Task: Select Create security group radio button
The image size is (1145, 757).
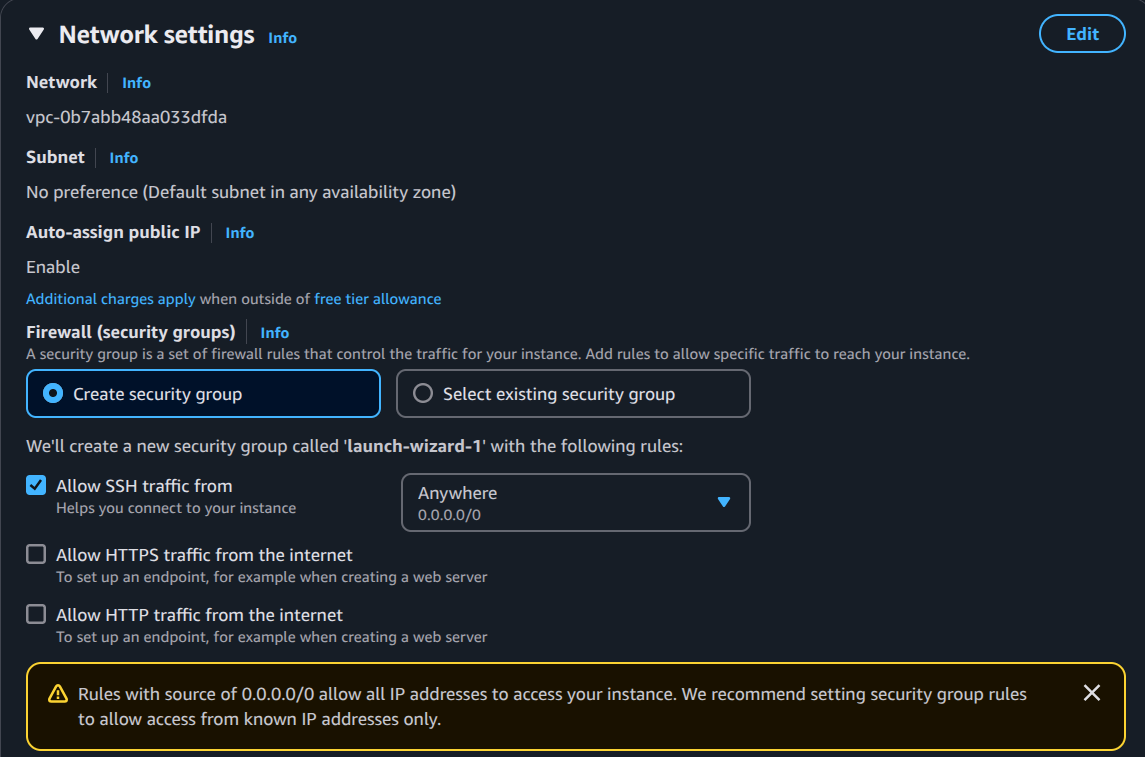Action: [203, 393]
